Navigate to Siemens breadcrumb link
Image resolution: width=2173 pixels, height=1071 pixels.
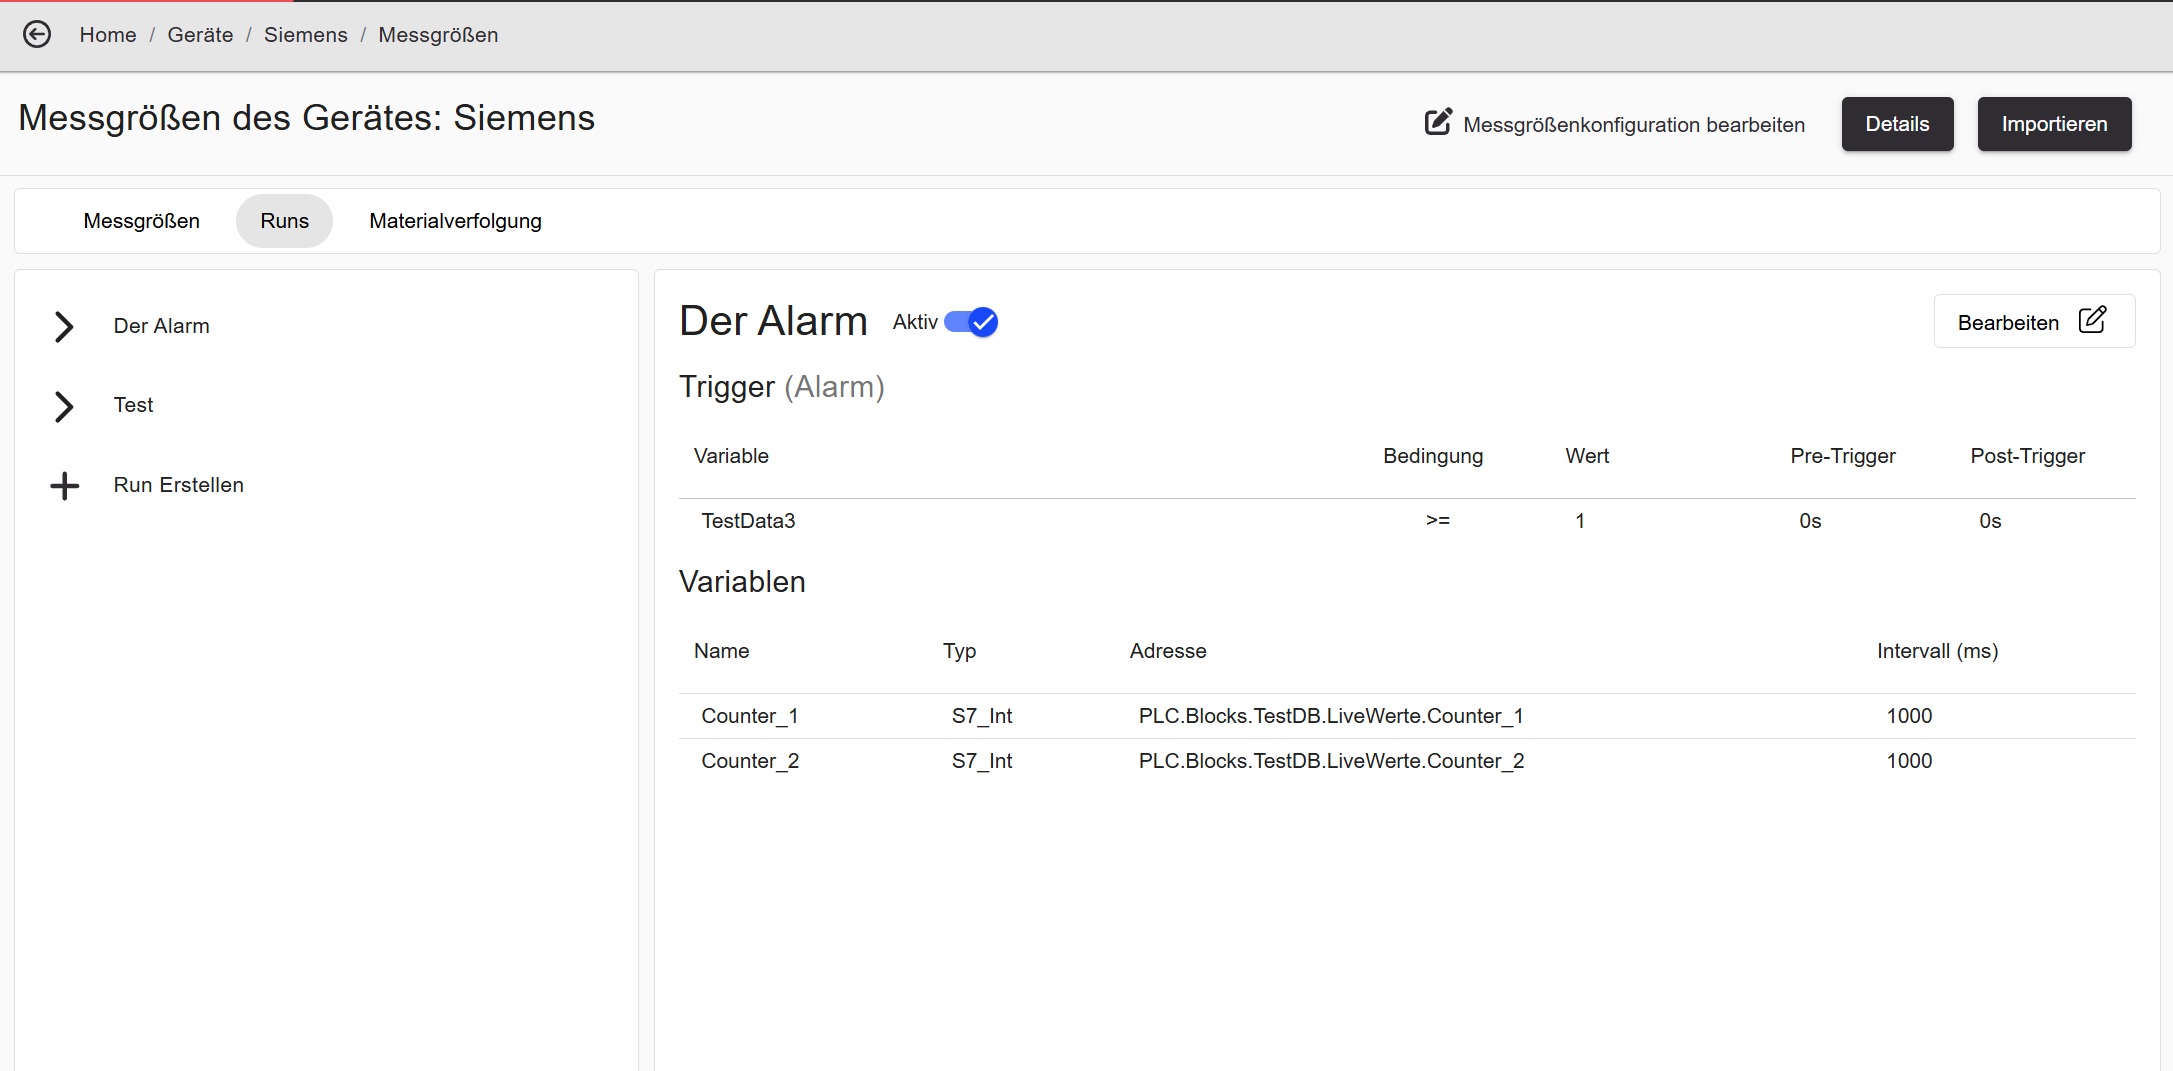click(x=306, y=35)
